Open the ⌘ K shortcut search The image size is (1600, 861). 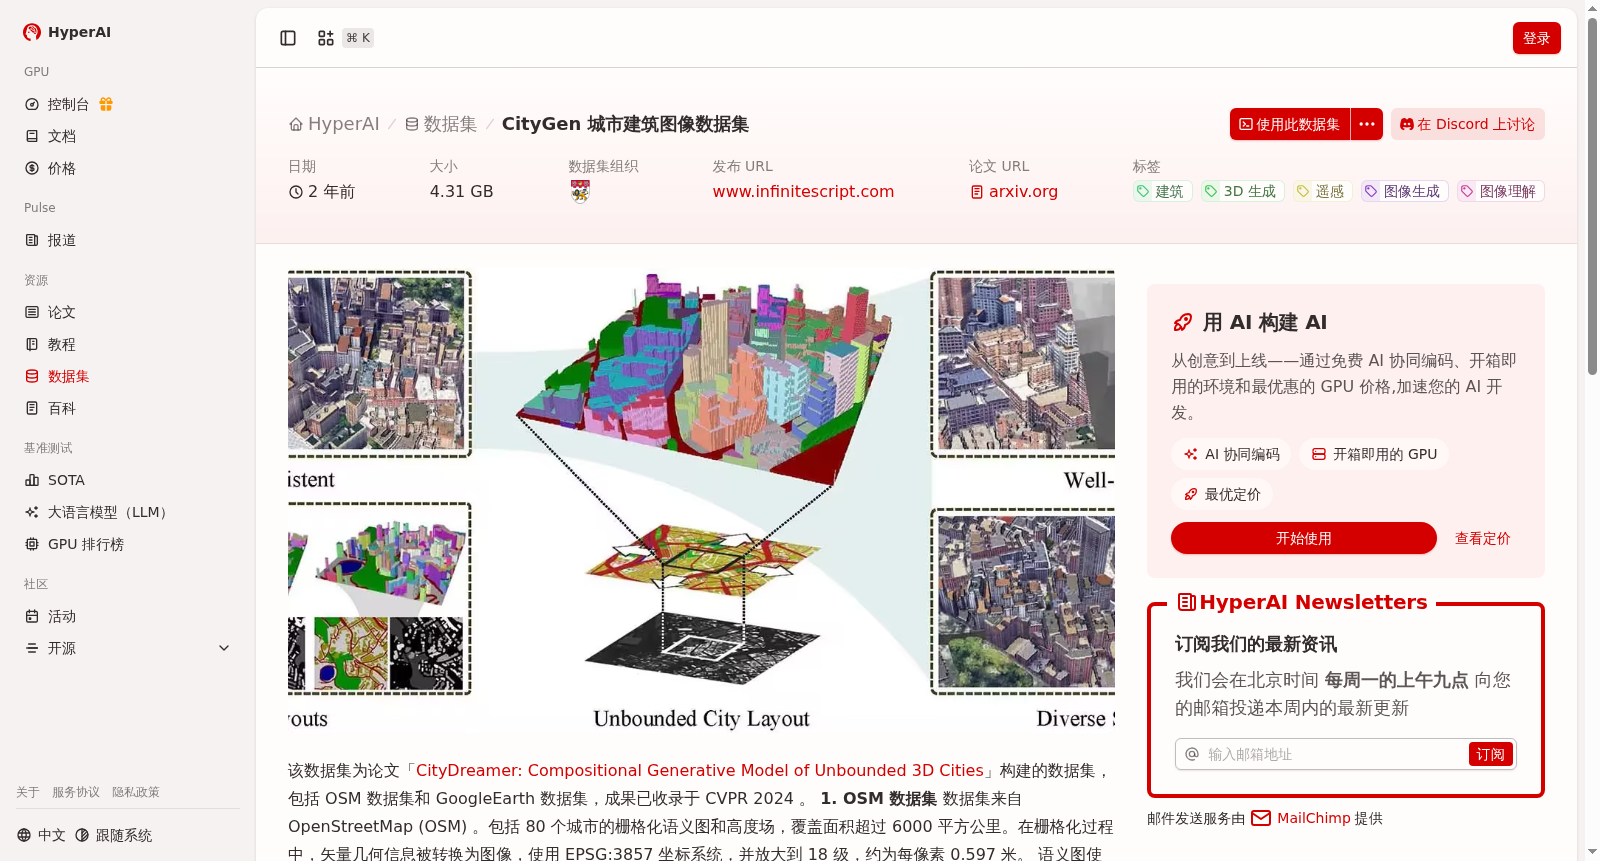358,38
